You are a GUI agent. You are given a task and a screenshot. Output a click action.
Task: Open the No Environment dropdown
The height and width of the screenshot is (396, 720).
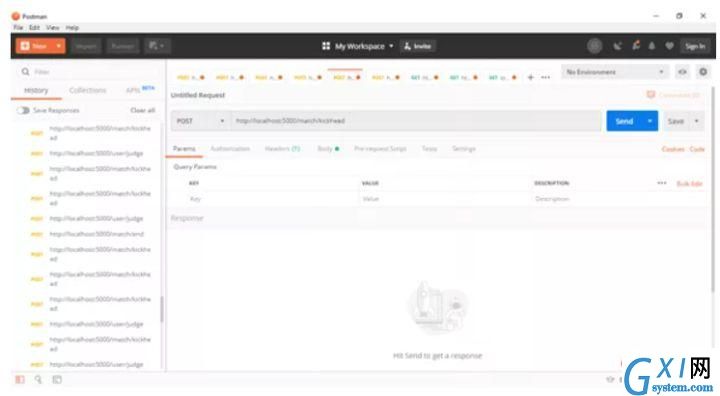[x=614, y=72]
